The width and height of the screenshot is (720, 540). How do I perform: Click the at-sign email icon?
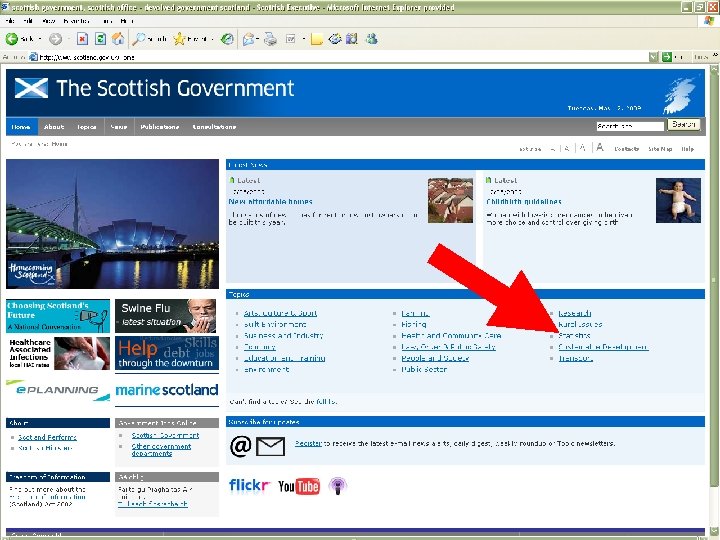pos(240,446)
